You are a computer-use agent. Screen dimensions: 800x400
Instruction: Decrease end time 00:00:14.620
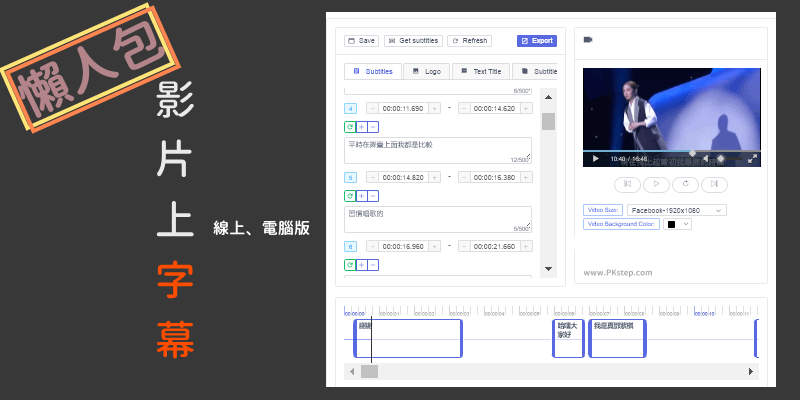[464, 108]
